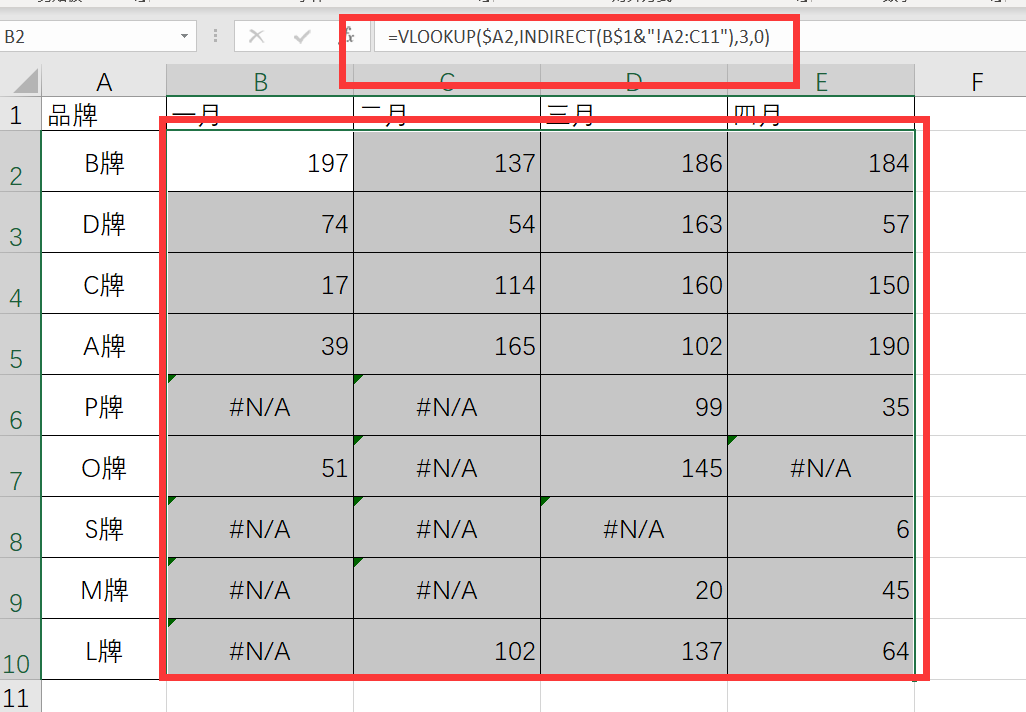This screenshot has height=712, width=1026.
Task: Click cell with value 35
Action: tap(821, 405)
